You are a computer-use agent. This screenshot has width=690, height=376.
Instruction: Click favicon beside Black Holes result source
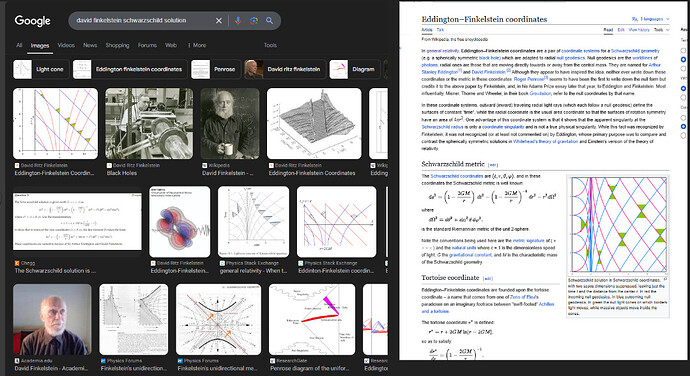109,166
